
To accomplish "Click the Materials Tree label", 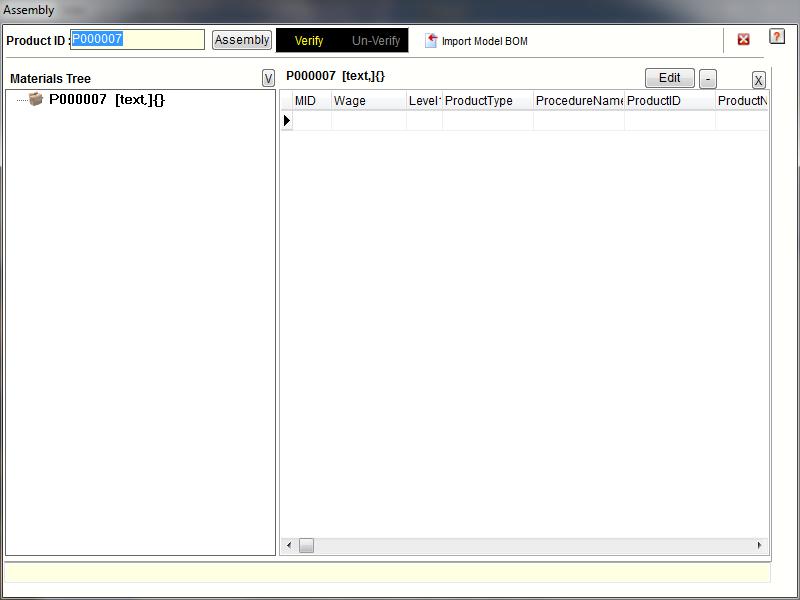I will click(x=51, y=79).
